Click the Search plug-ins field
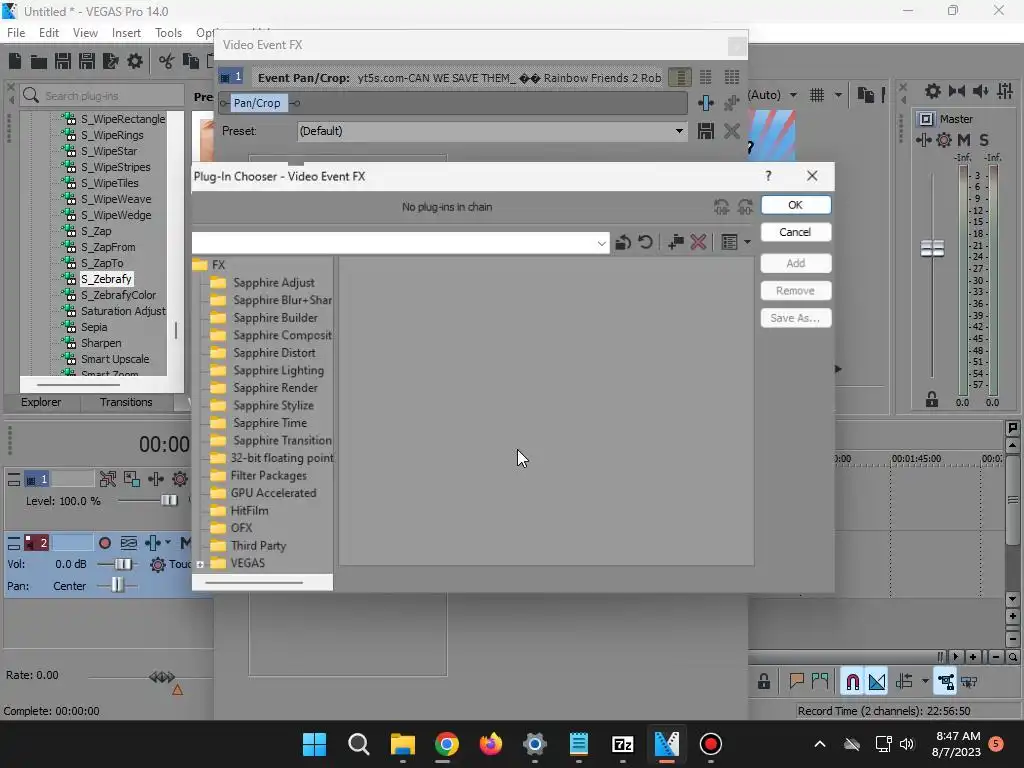Image resolution: width=1024 pixels, height=768 pixels. point(102,96)
